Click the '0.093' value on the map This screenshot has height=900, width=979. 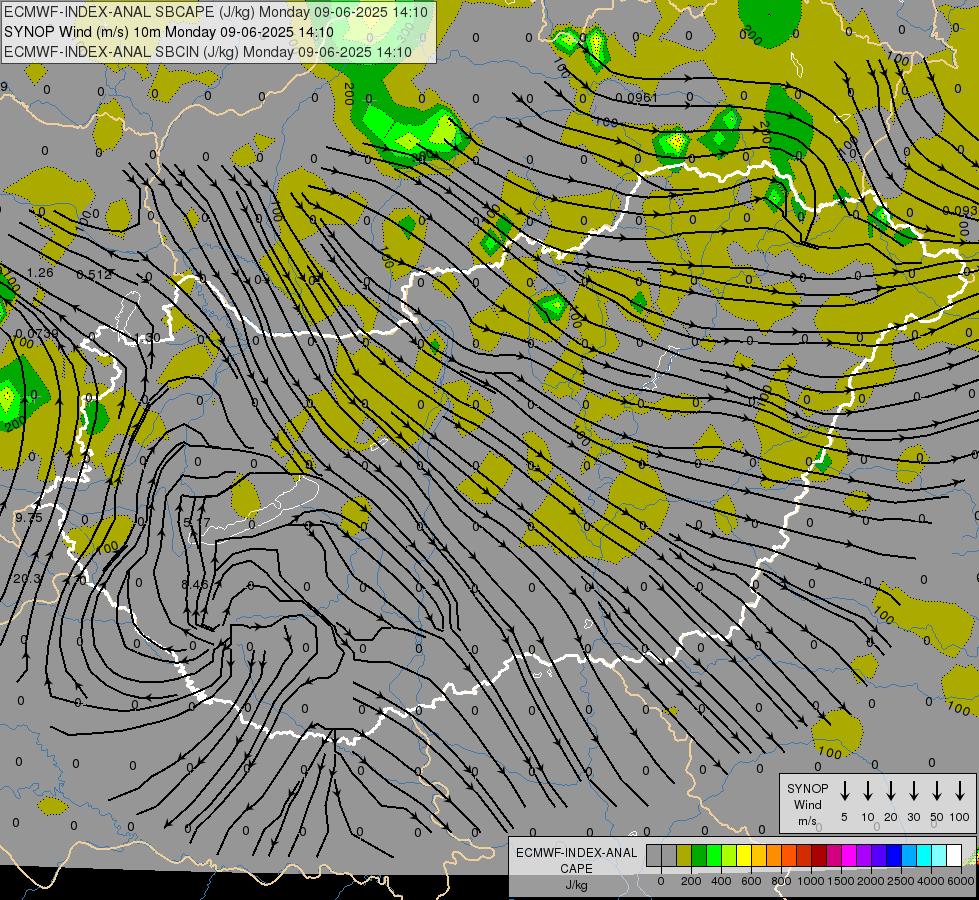tap(960, 210)
